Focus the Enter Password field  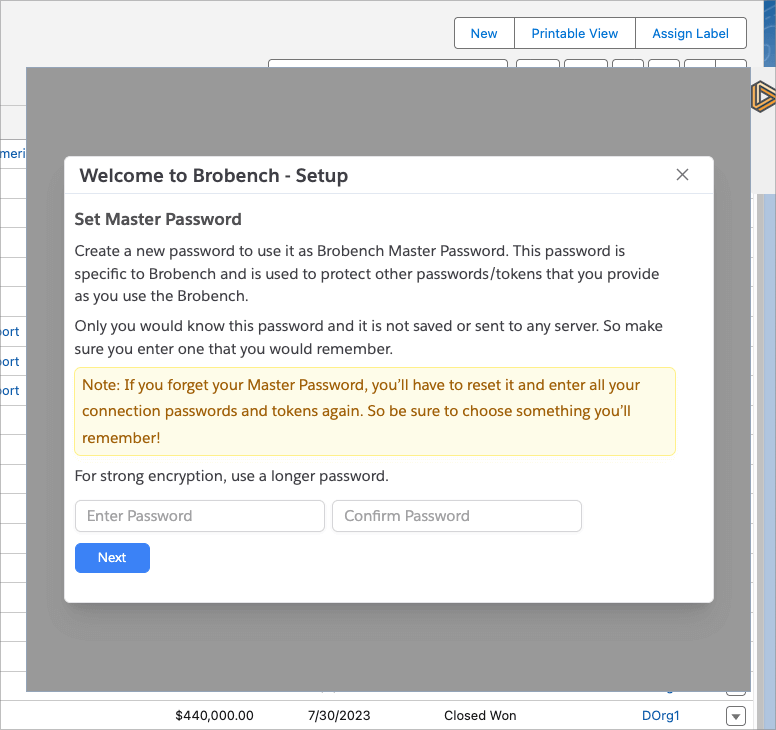(200, 516)
